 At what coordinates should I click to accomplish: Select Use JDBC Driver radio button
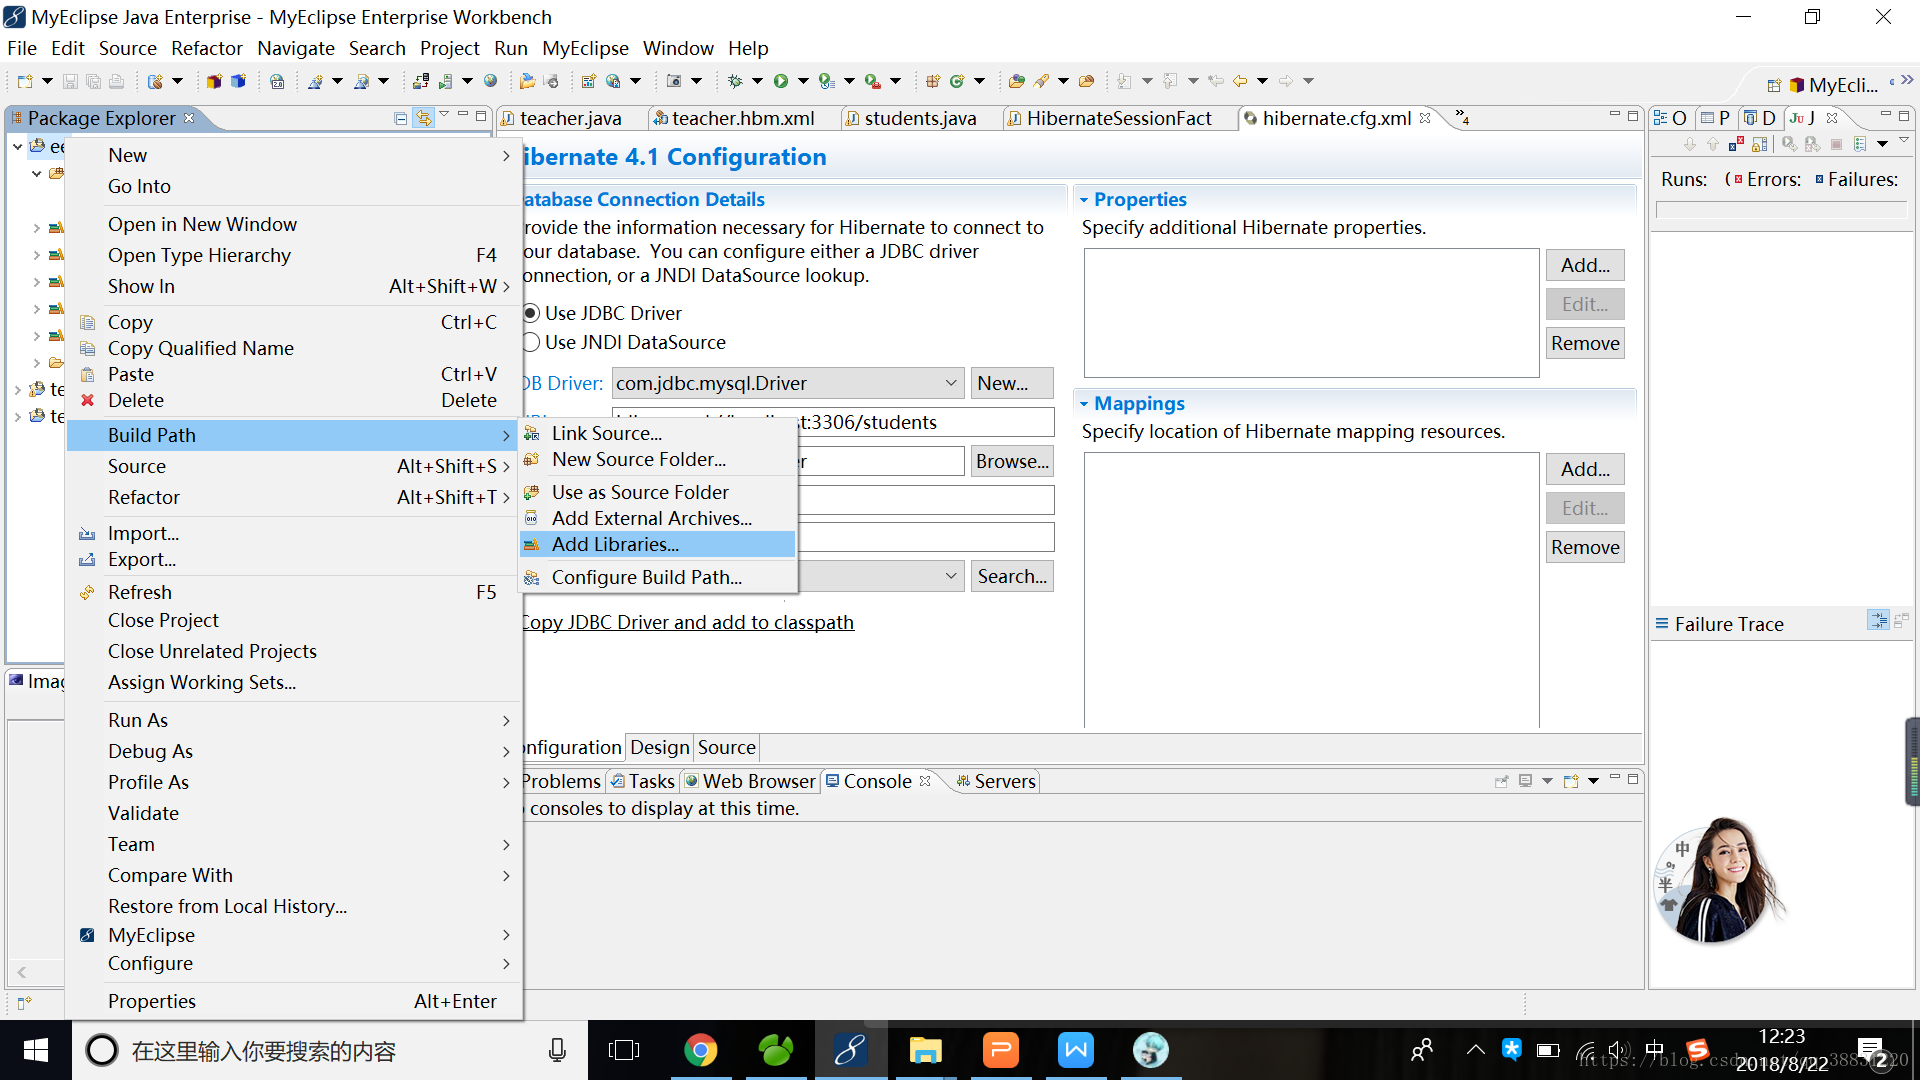point(531,313)
